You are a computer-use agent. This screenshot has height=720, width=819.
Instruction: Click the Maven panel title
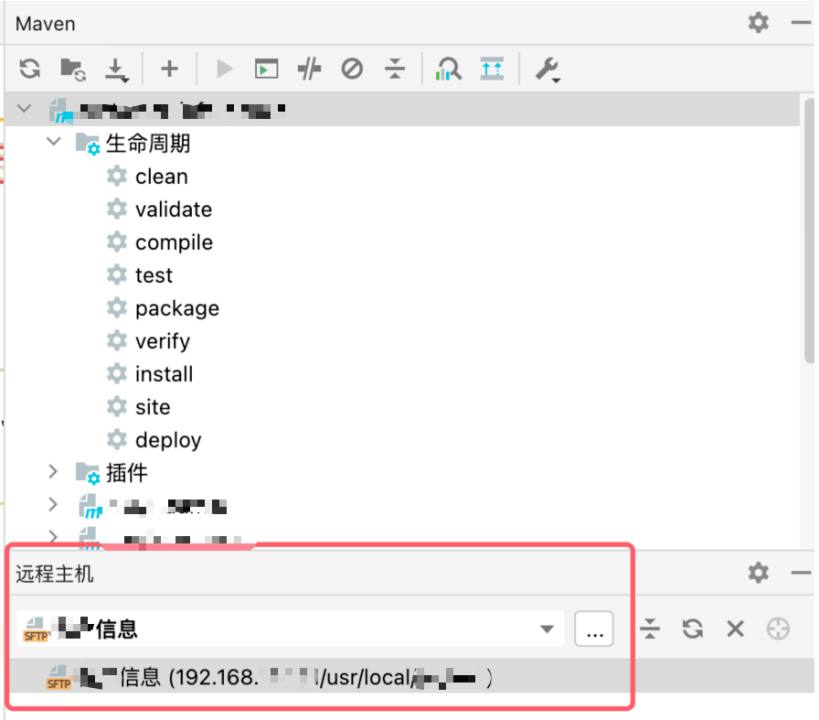point(45,24)
